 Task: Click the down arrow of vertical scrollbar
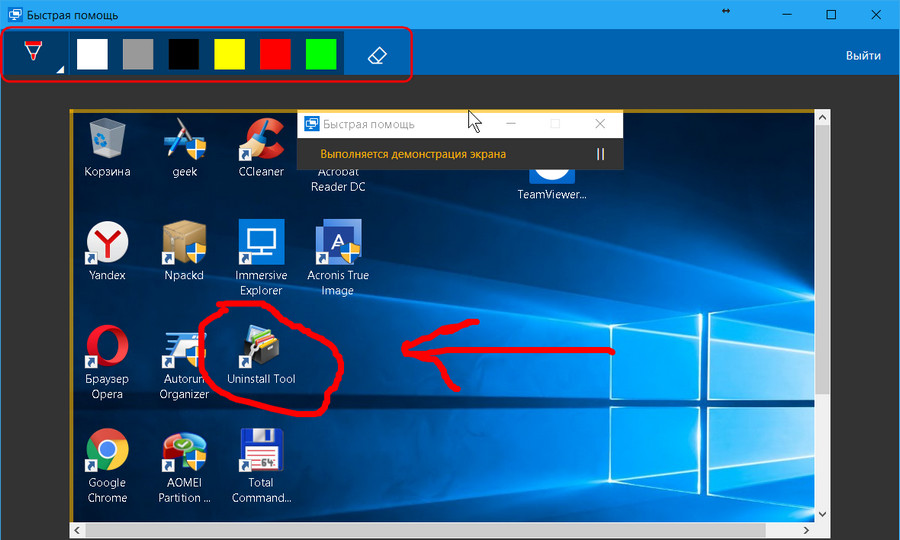click(822, 514)
